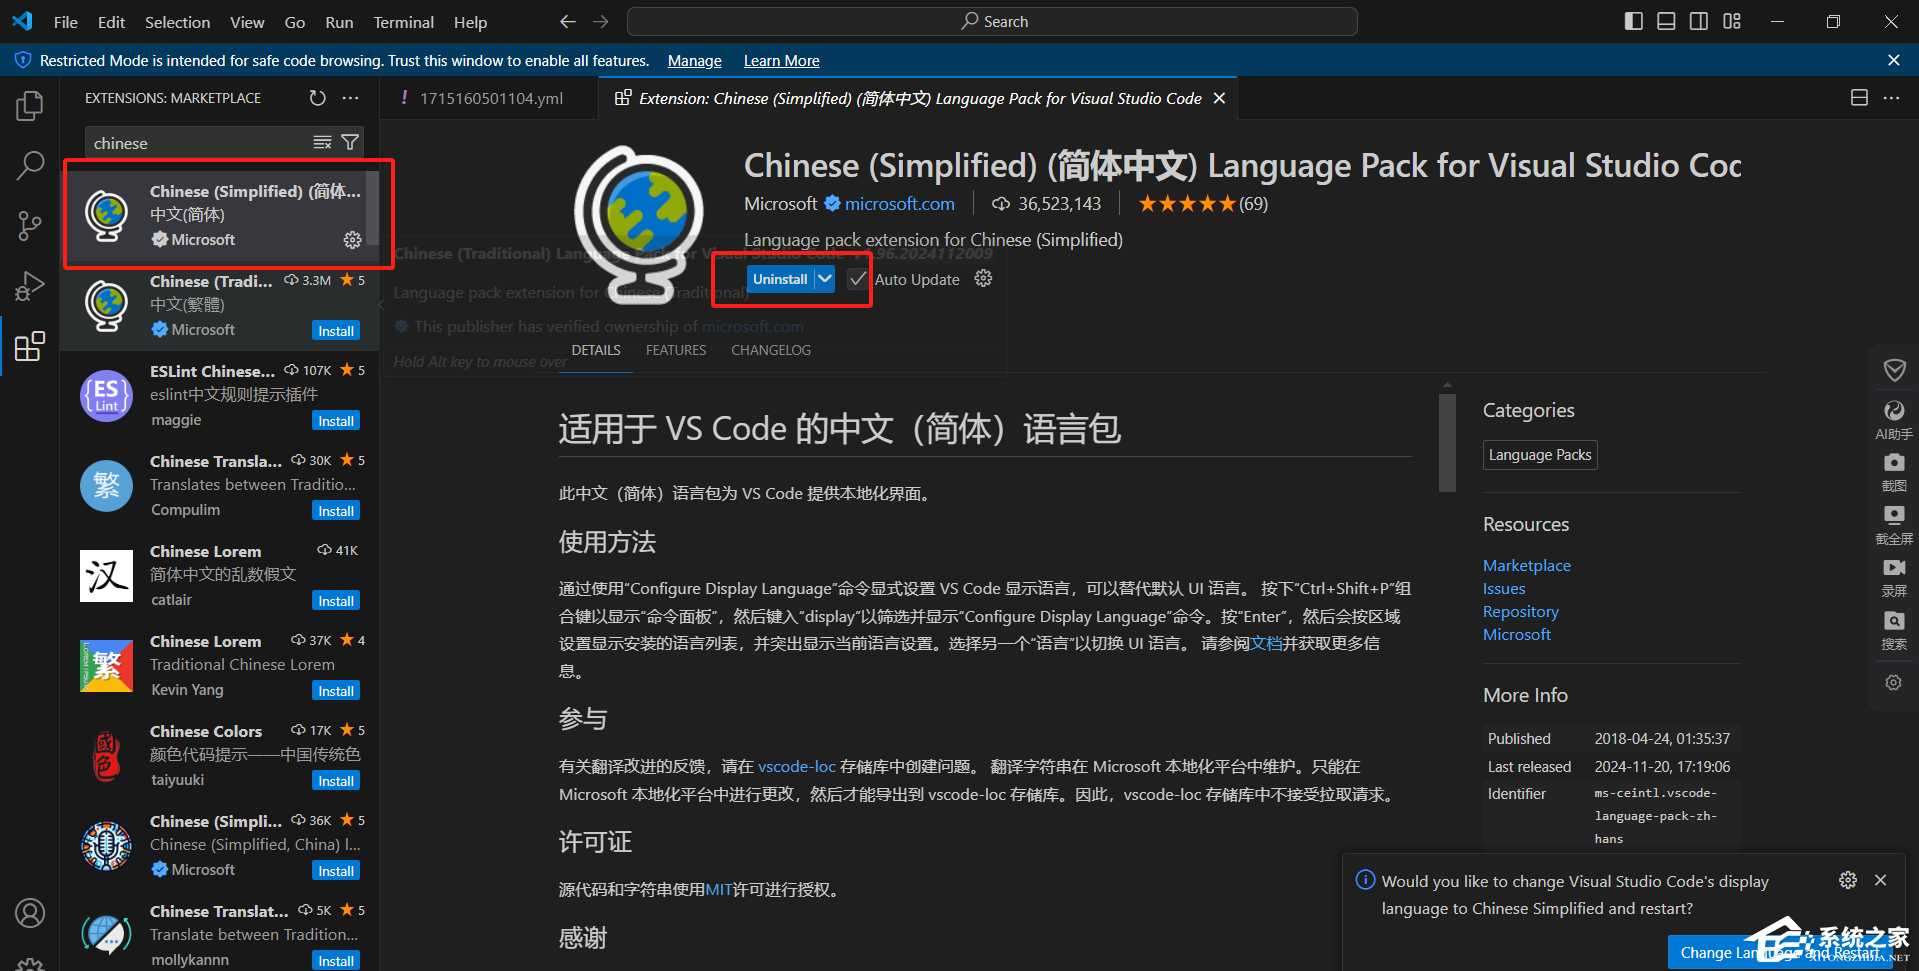1919x971 pixels.
Task: Toggle the Primary Side Bar visibility
Action: (x=1632, y=20)
